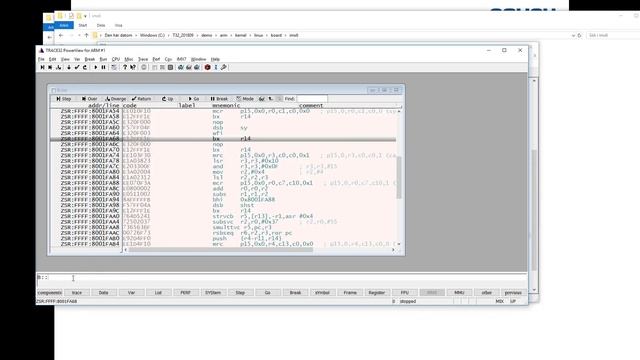The height and width of the screenshot is (360, 640).
Task: Click 'Windows (C:)' in Explorer address path
Action: coord(152,36)
